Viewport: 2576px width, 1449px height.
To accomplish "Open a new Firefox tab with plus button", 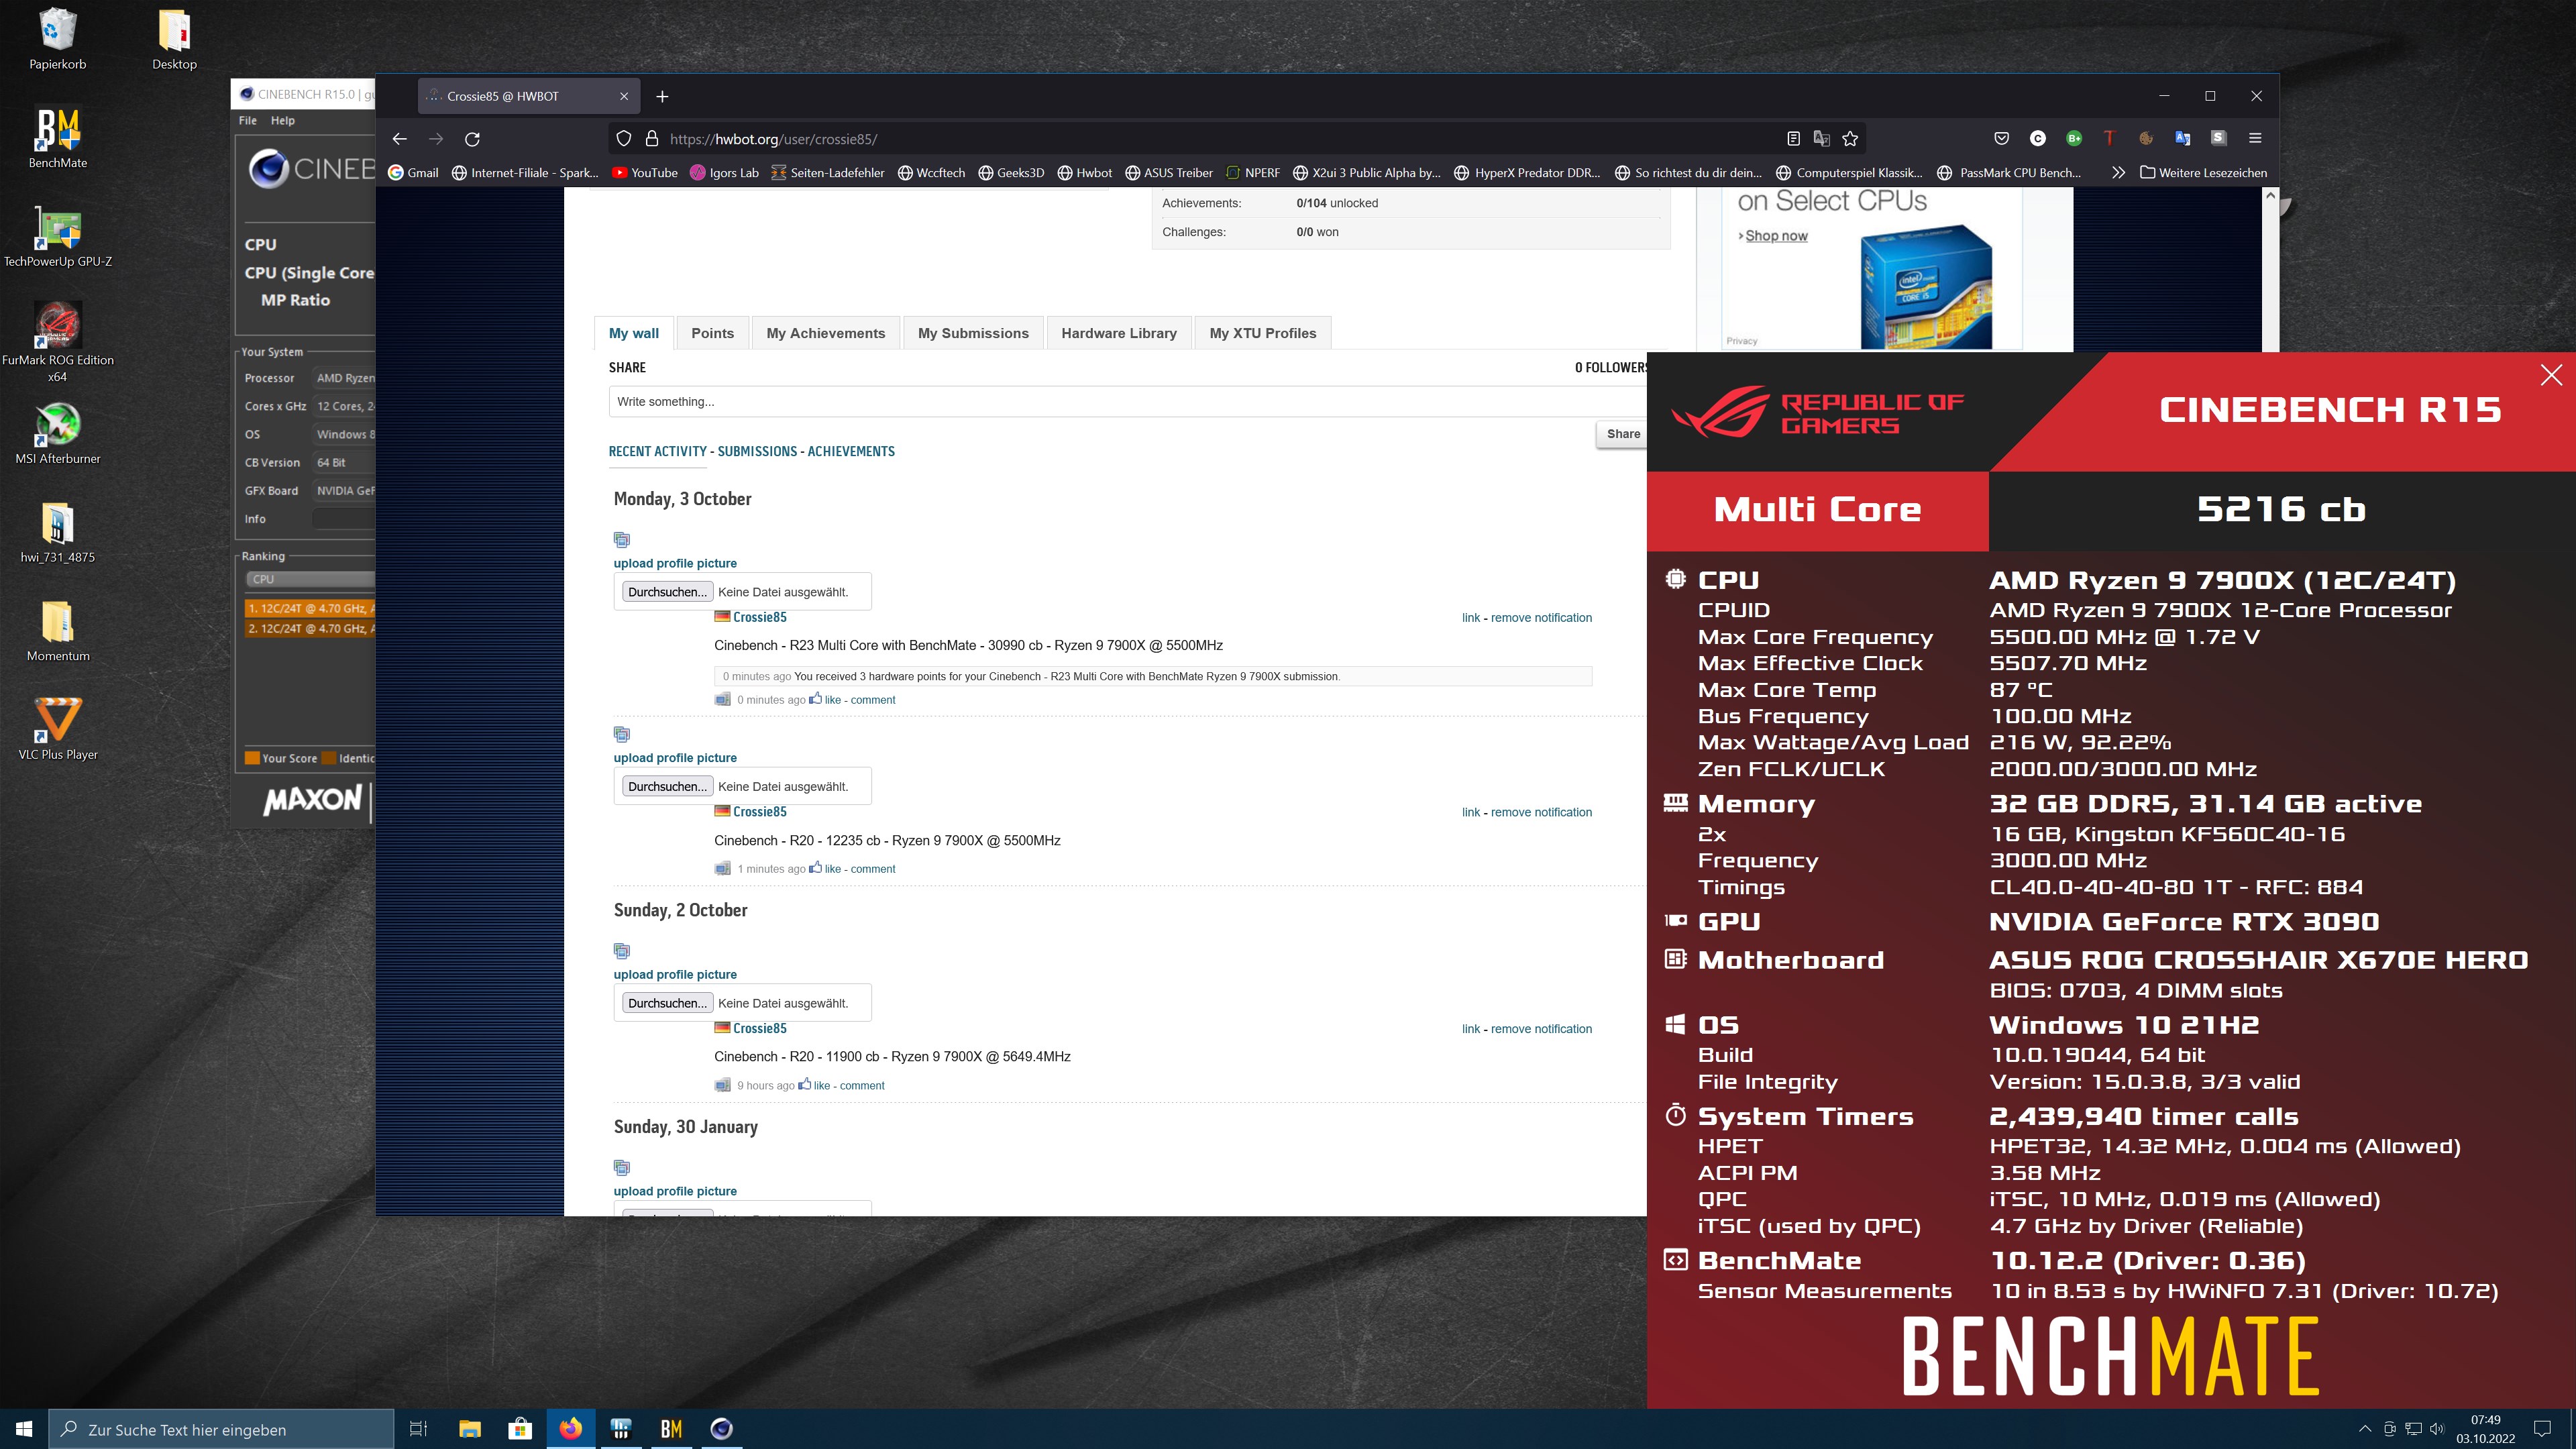I will 662,96.
